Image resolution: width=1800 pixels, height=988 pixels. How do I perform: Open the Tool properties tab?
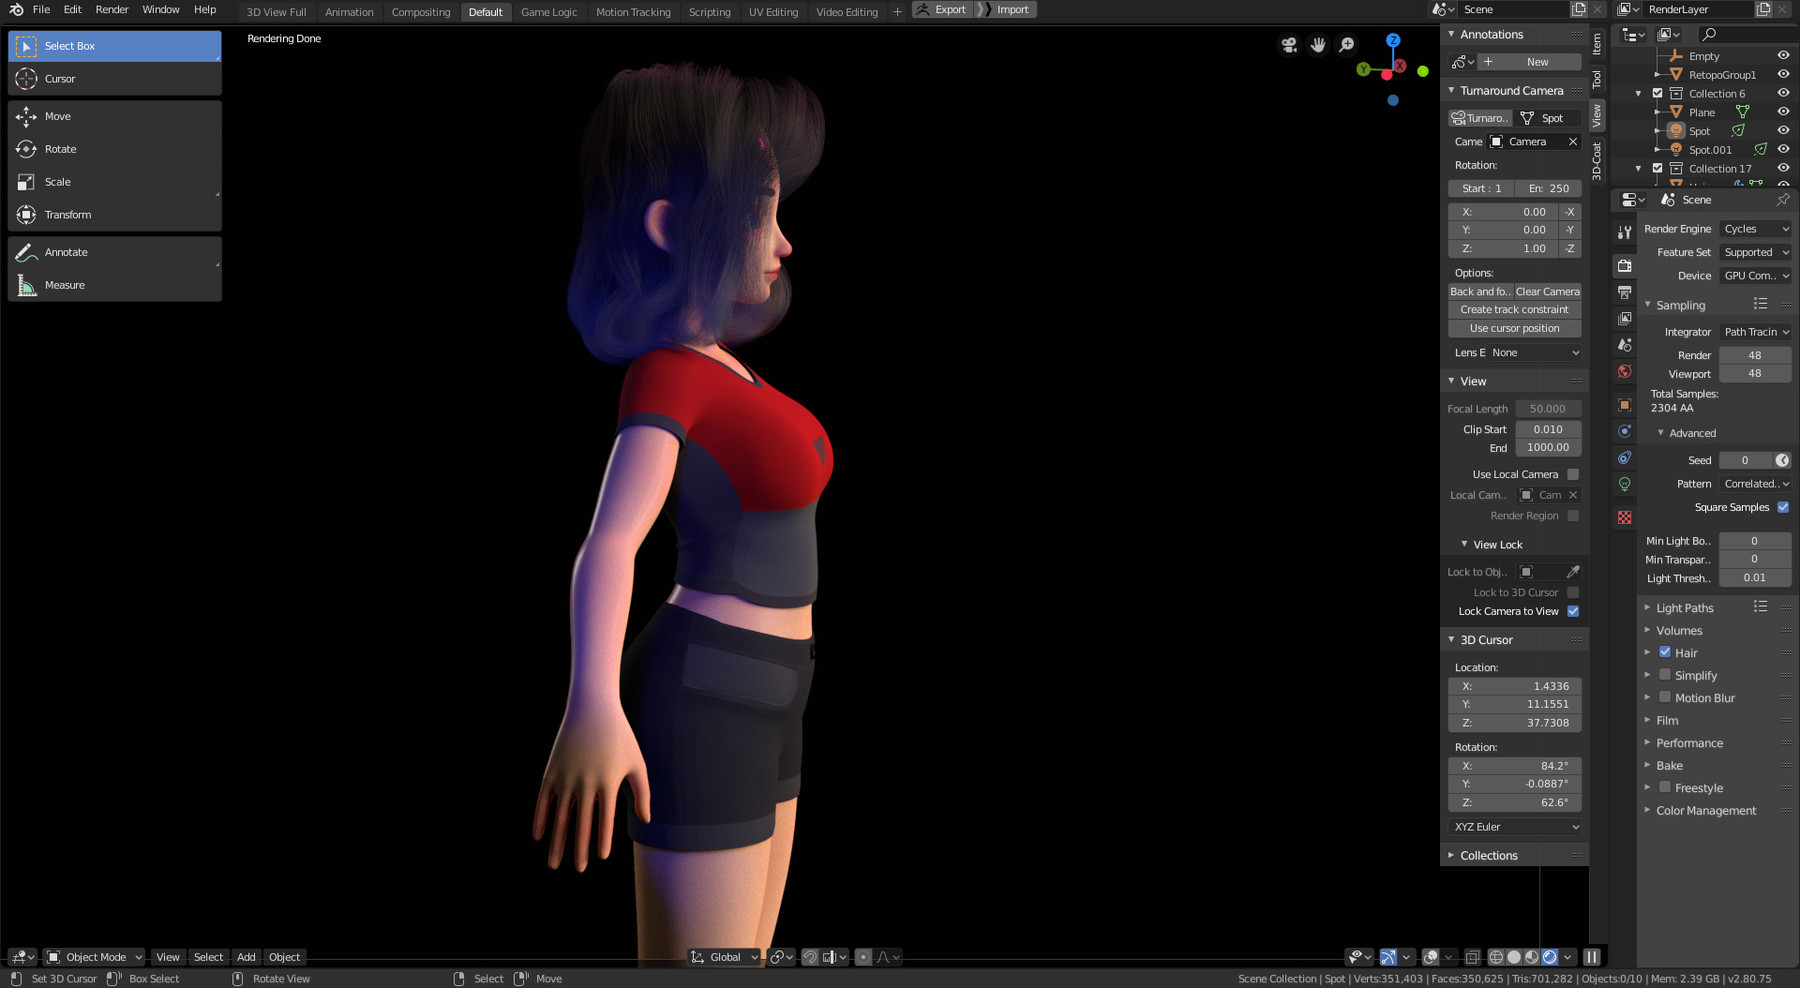click(1624, 232)
